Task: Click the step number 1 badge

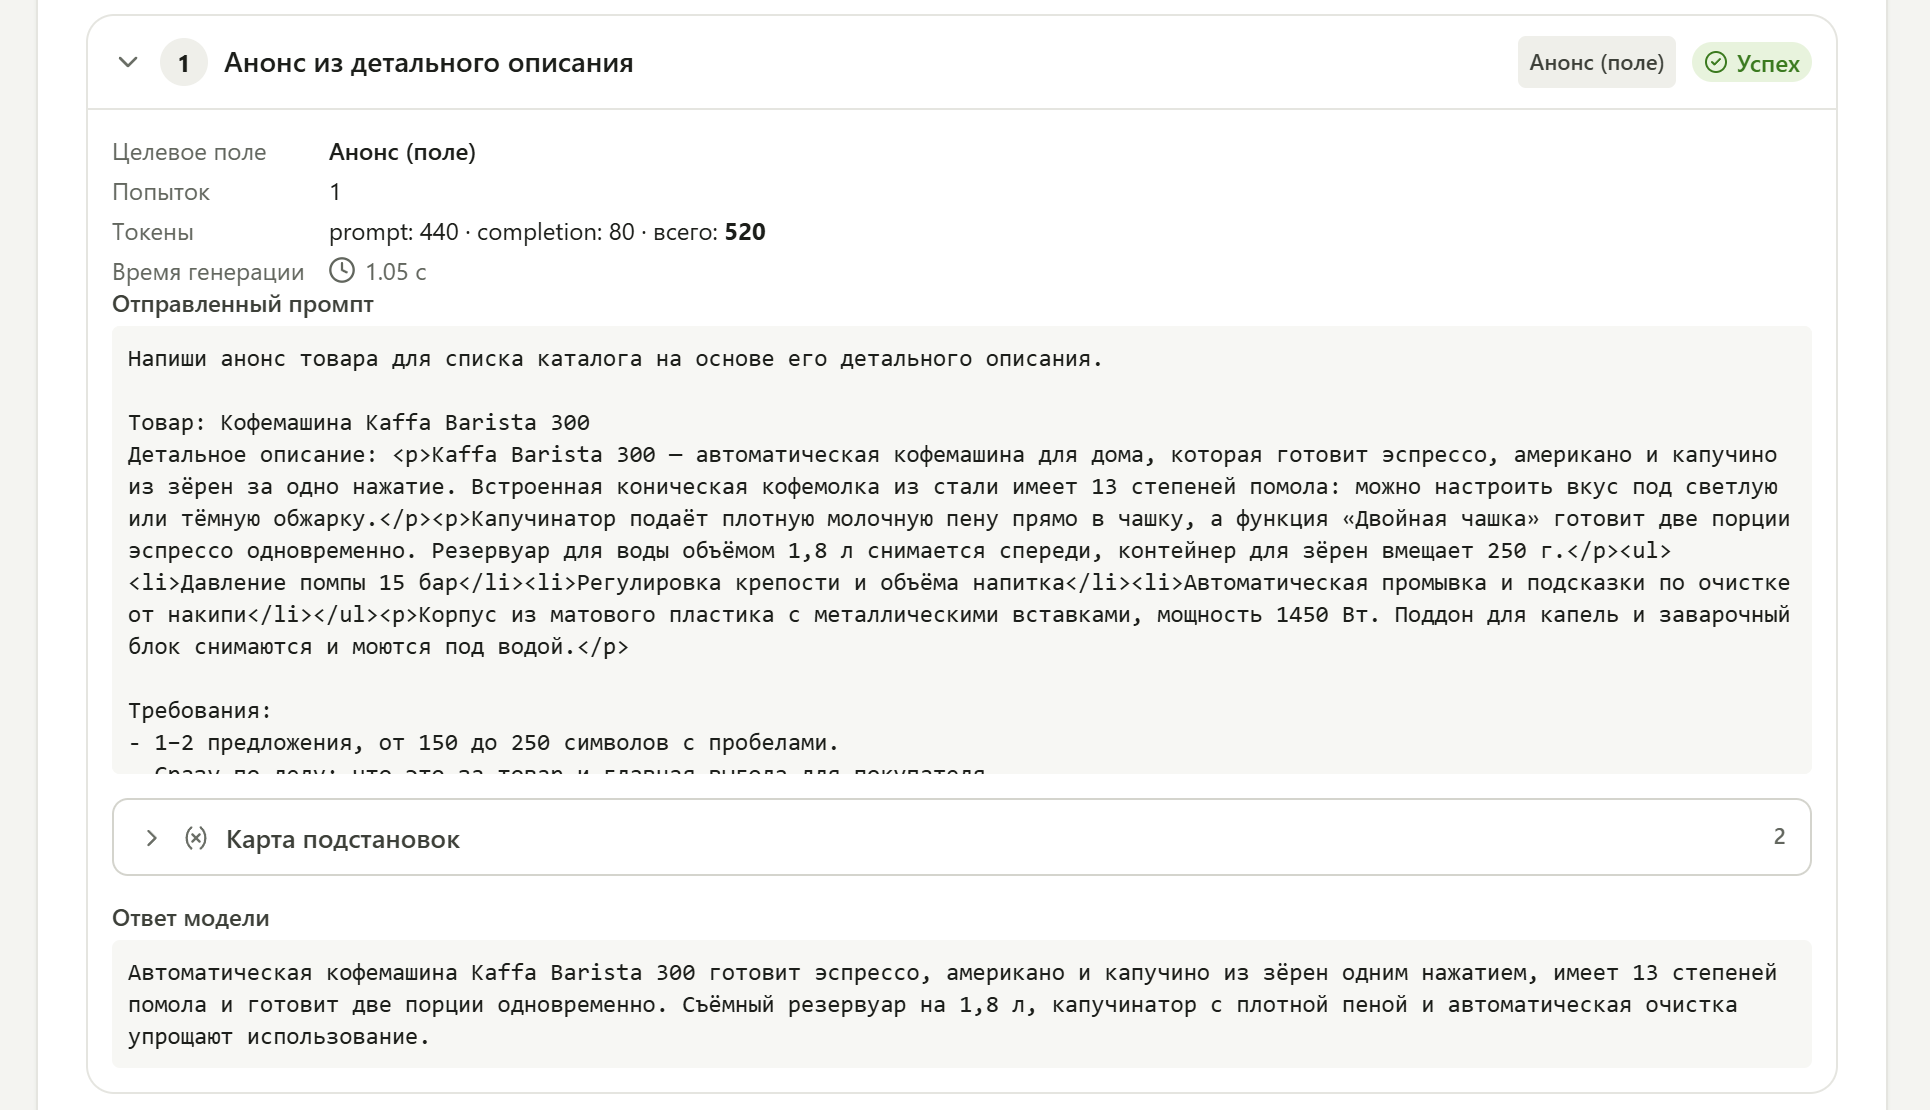Action: click(x=184, y=63)
